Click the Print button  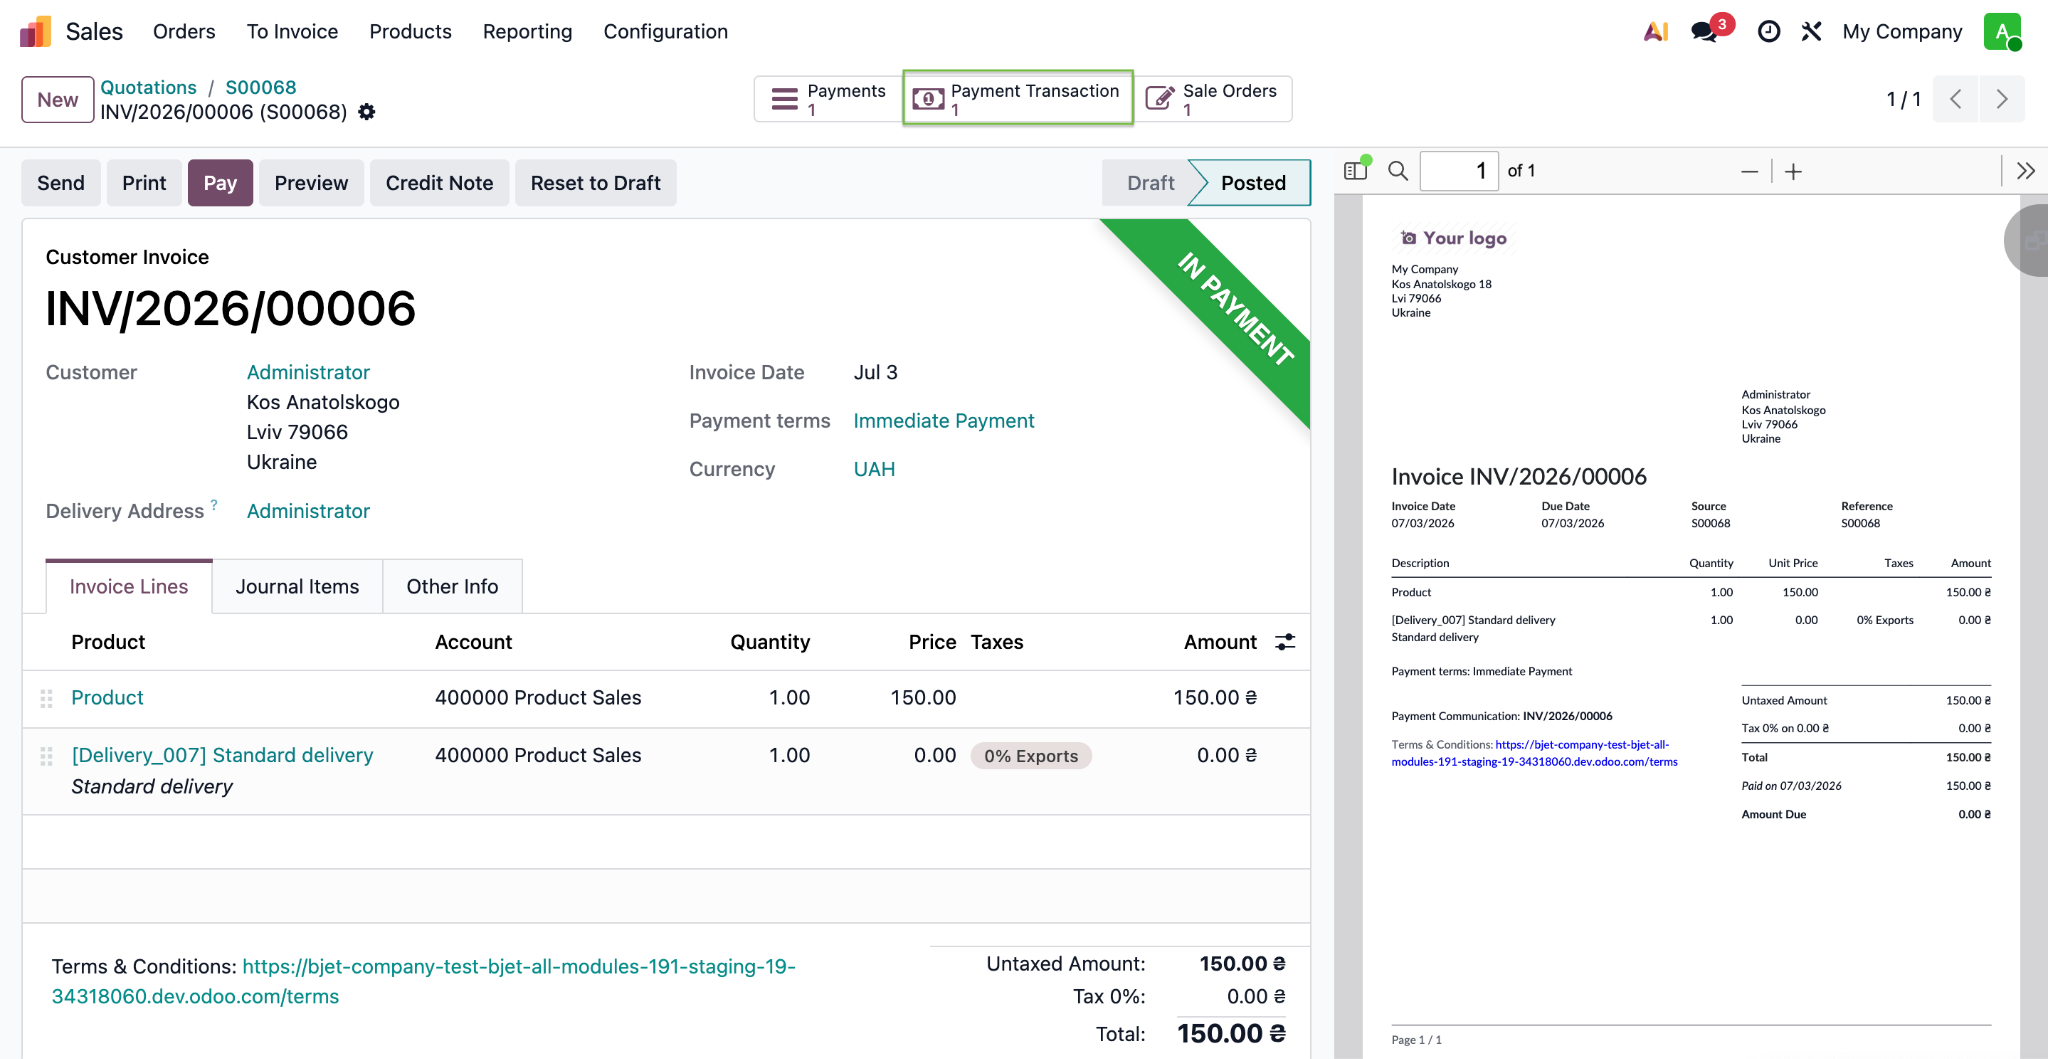tap(144, 183)
